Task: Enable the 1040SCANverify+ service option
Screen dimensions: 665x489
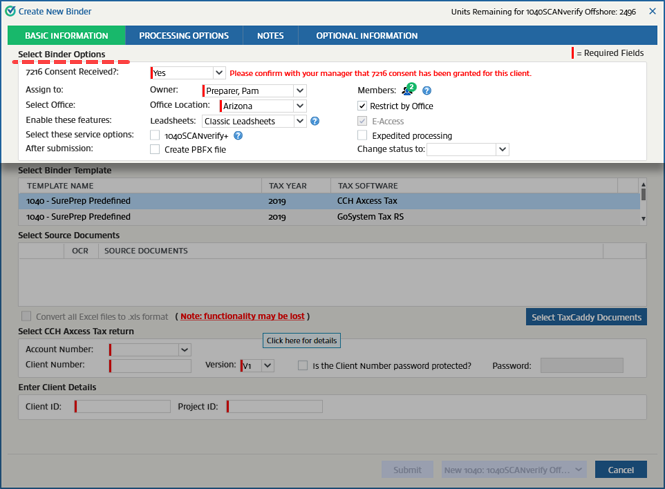Action: pyautogui.click(x=155, y=135)
